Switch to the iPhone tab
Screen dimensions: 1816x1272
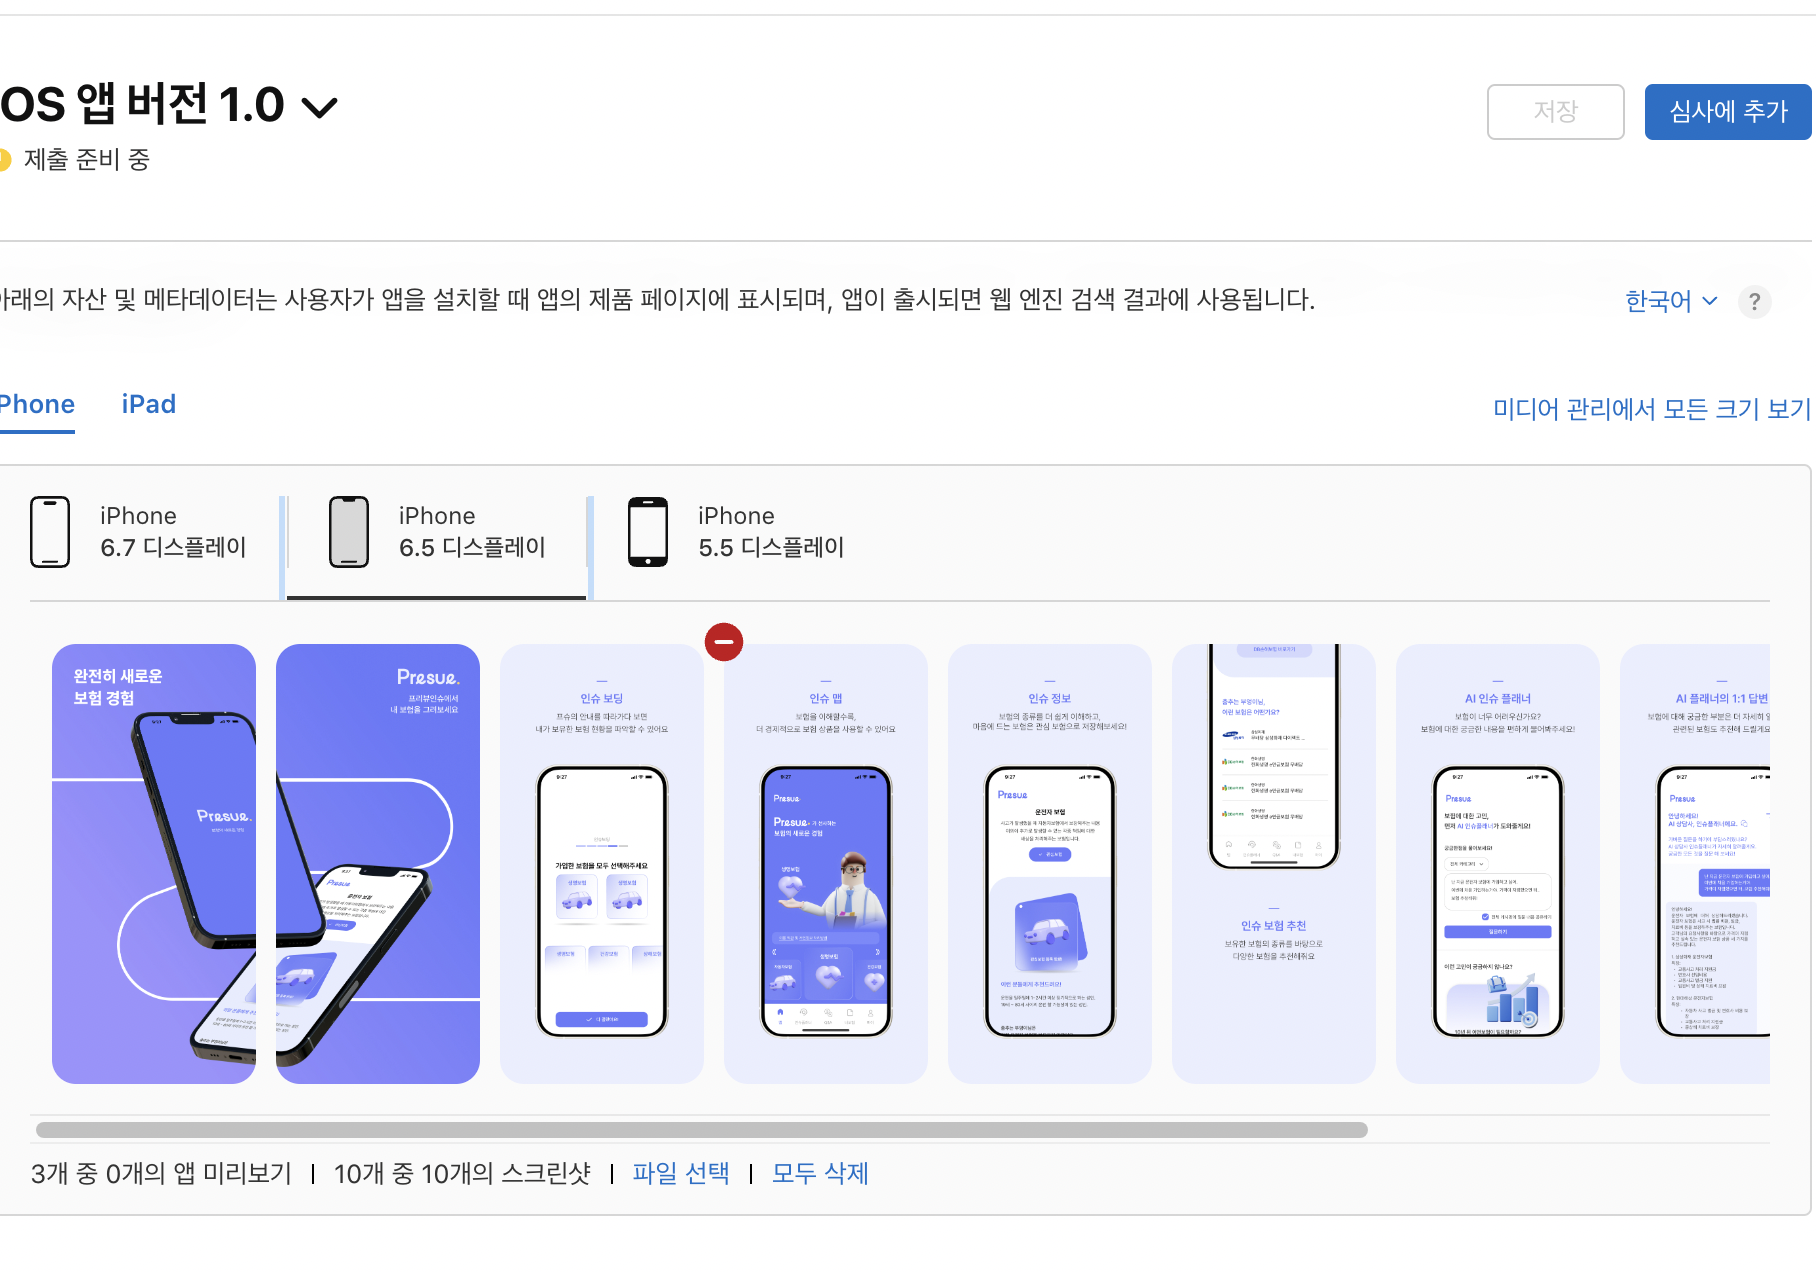pyautogui.click(x=37, y=404)
